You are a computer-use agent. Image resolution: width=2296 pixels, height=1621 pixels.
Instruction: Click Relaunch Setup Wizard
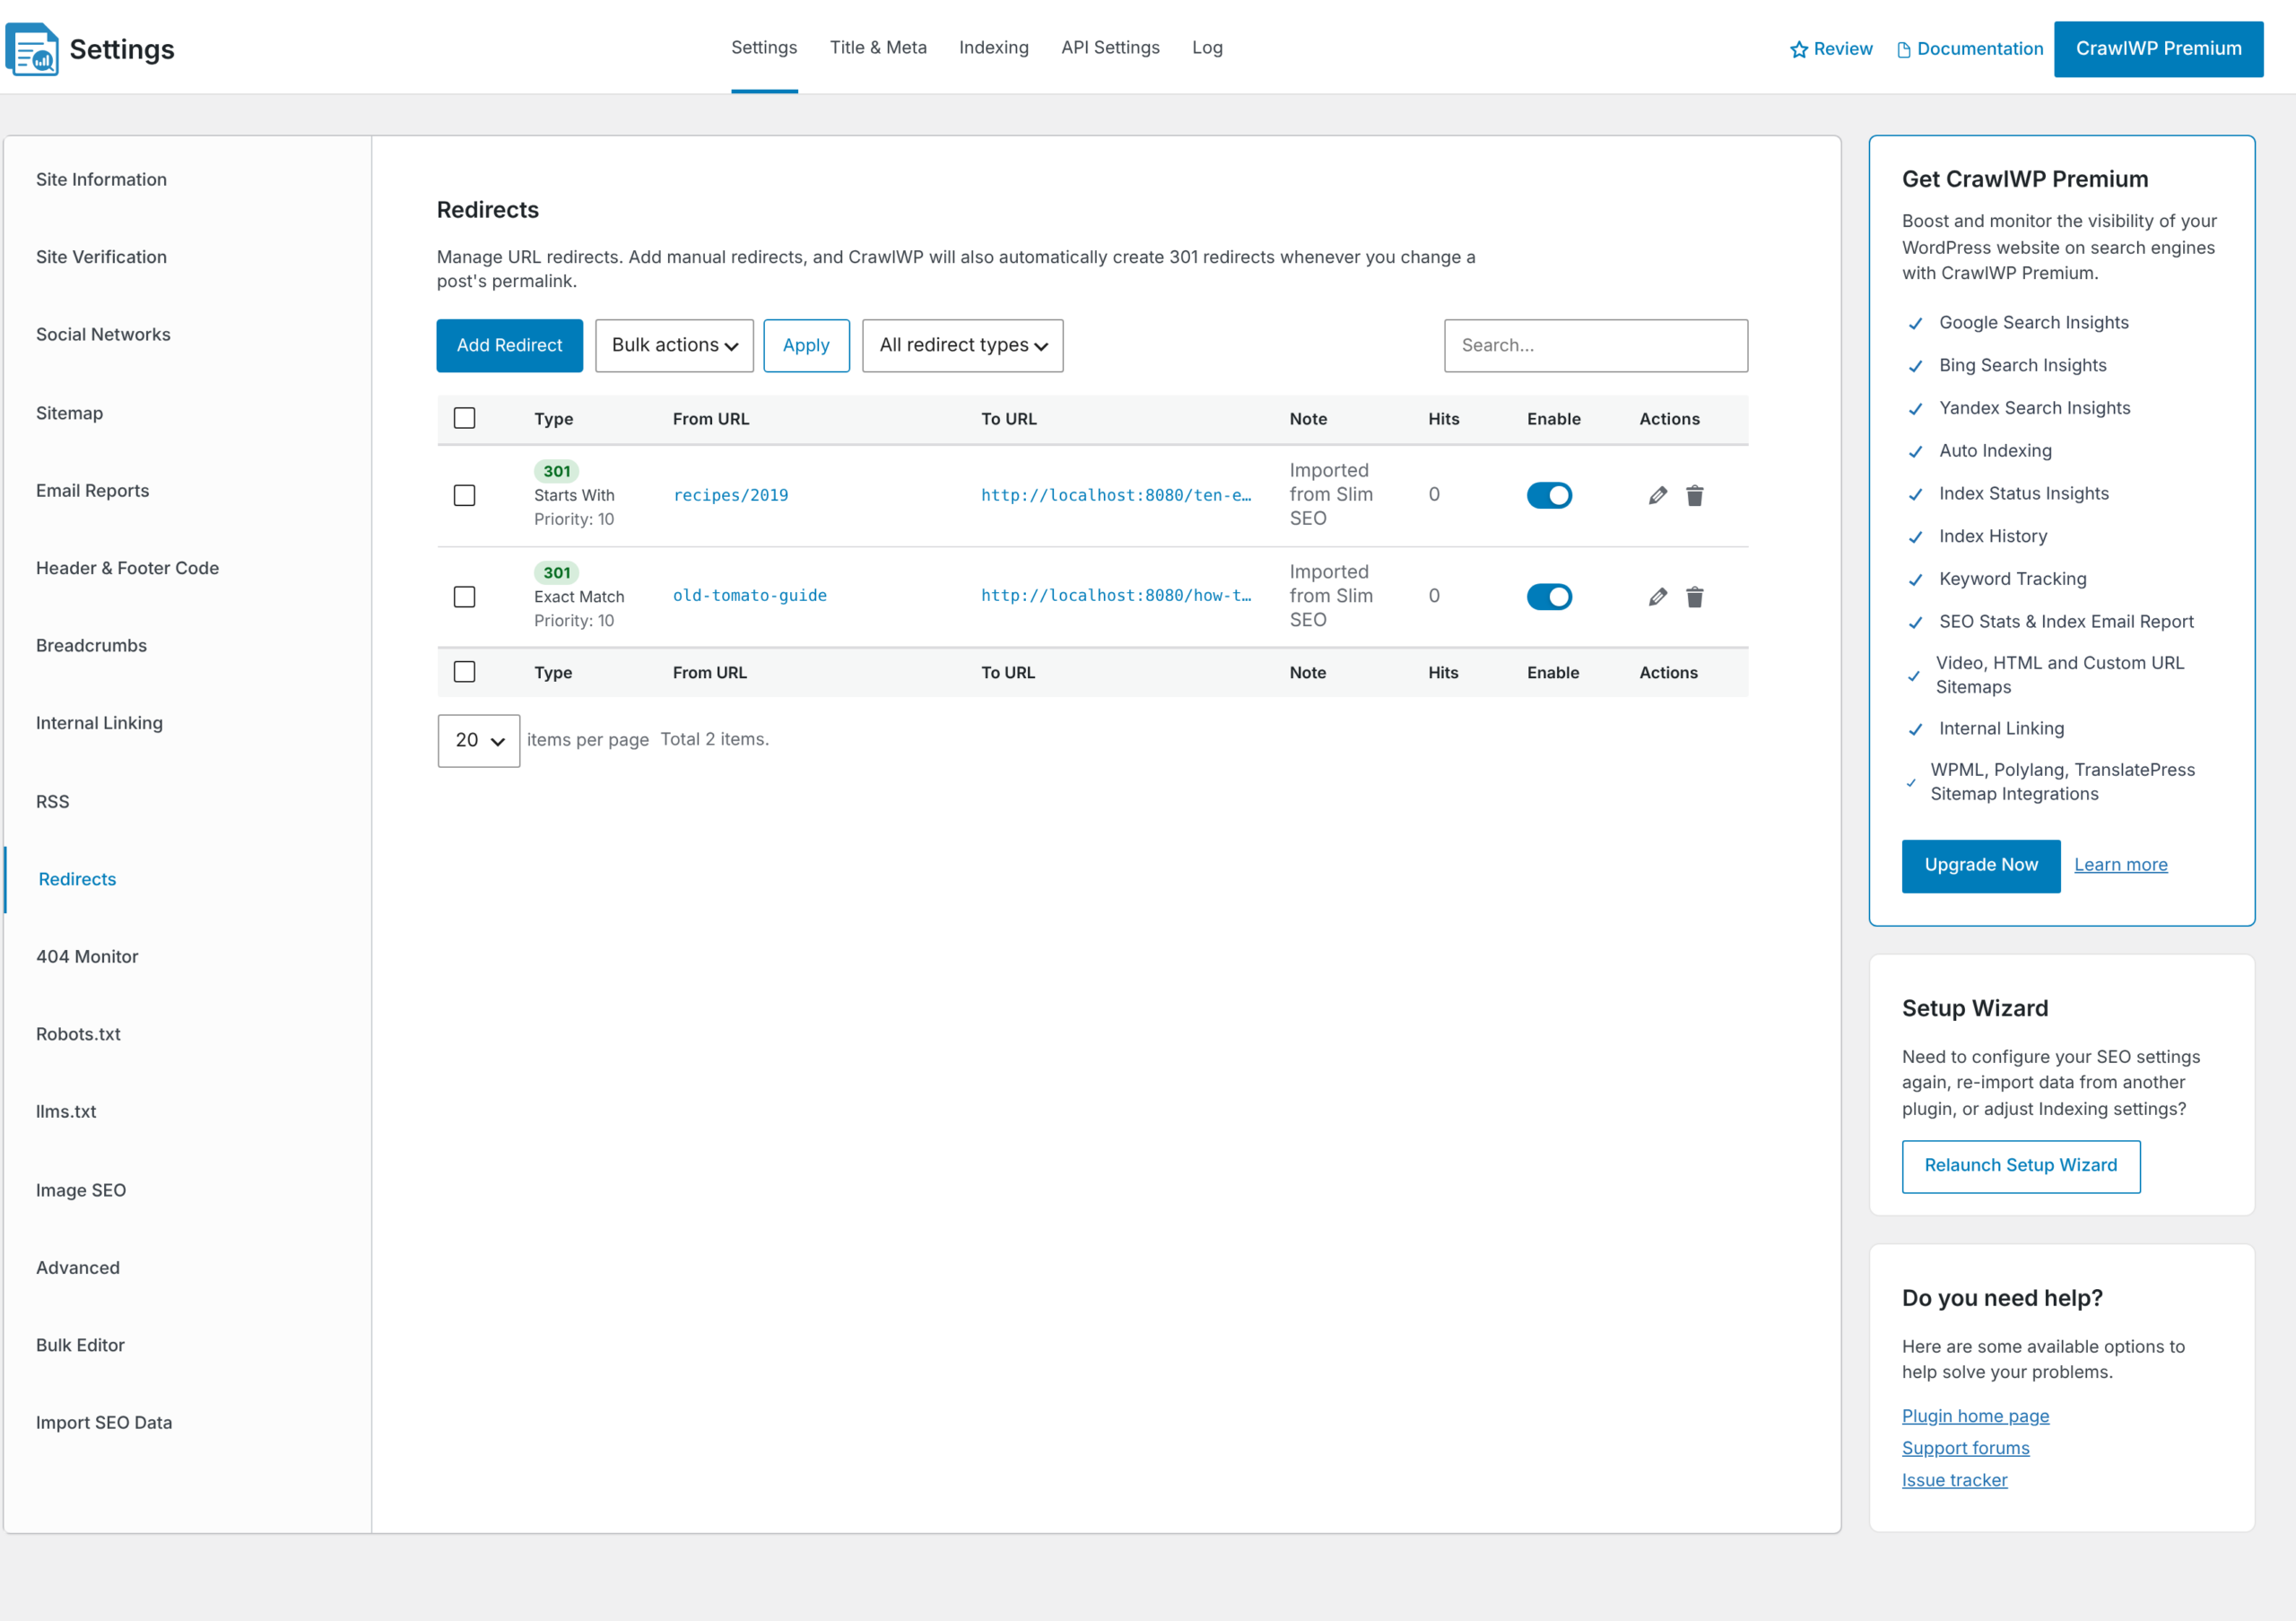pos(2020,1165)
